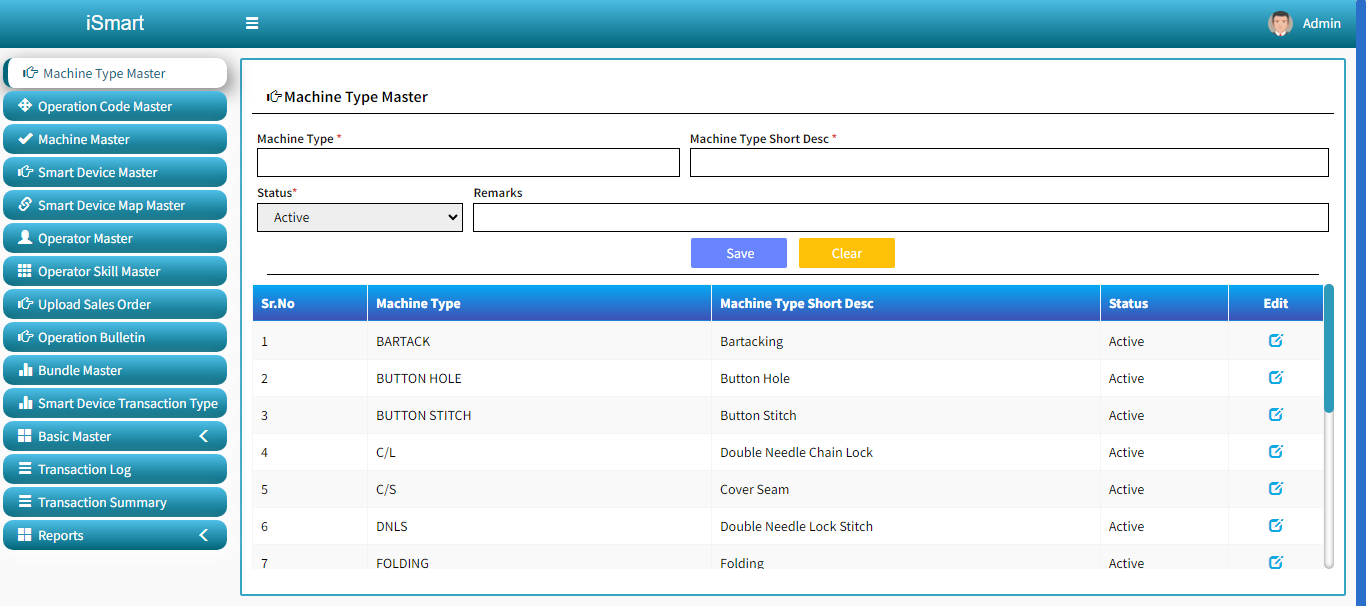Open edit for the C/L machine type

coord(1275,452)
